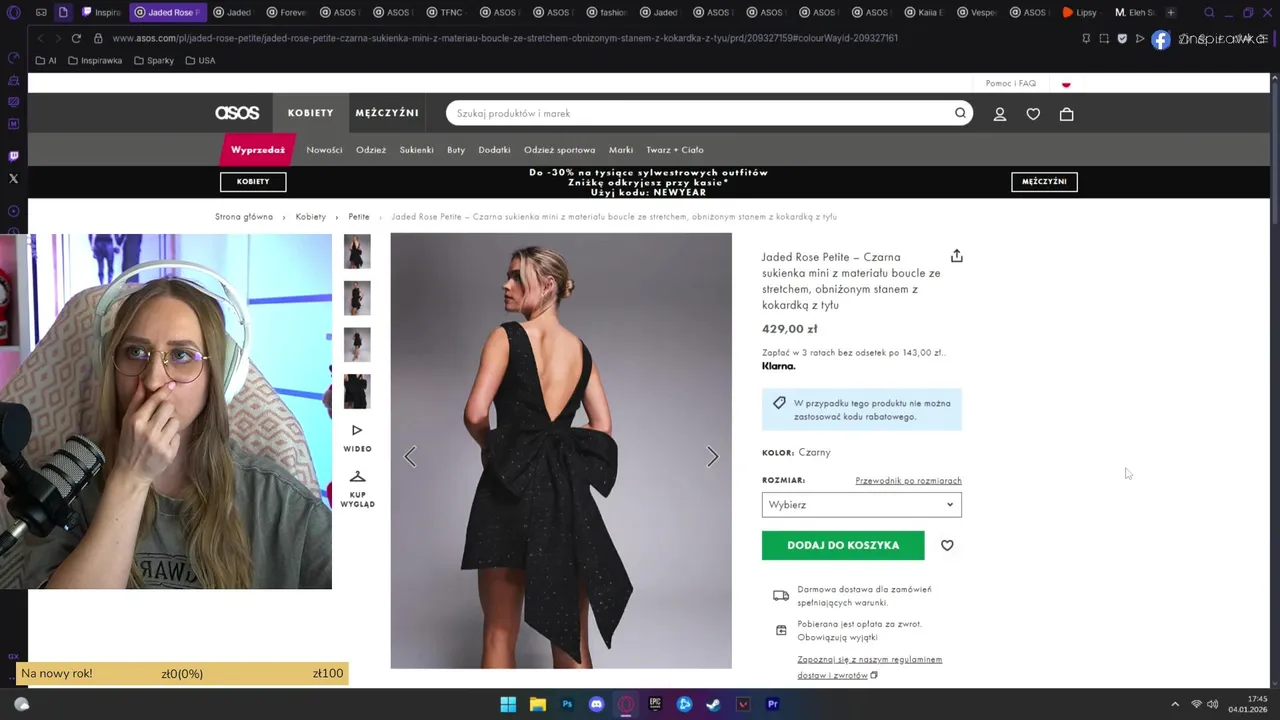Open File Explorer from taskbar
Viewport: 1280px width, 720px height.
click(537, 704)
